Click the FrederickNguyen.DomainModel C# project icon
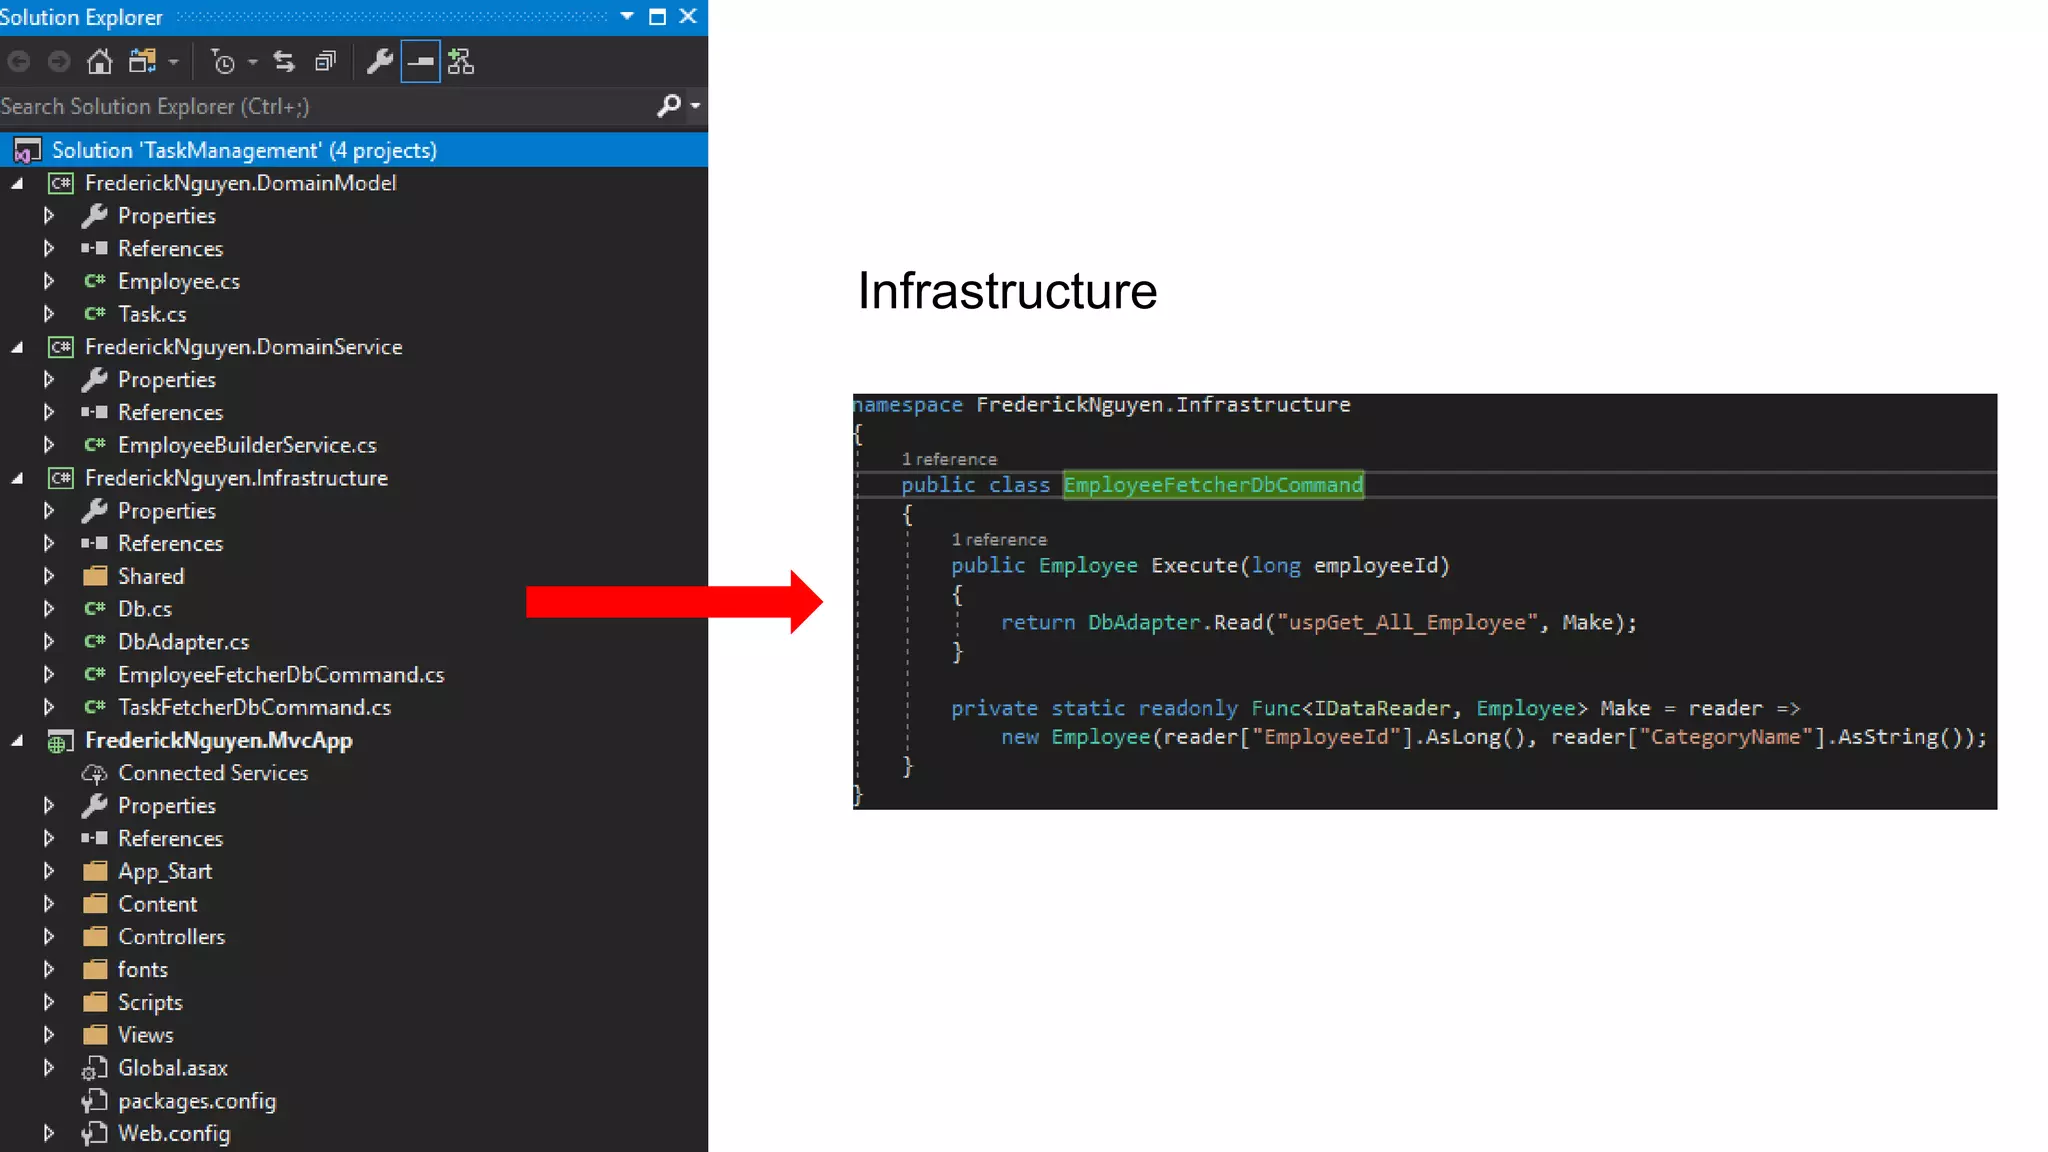2048x1152 pixels. [61, 183]
